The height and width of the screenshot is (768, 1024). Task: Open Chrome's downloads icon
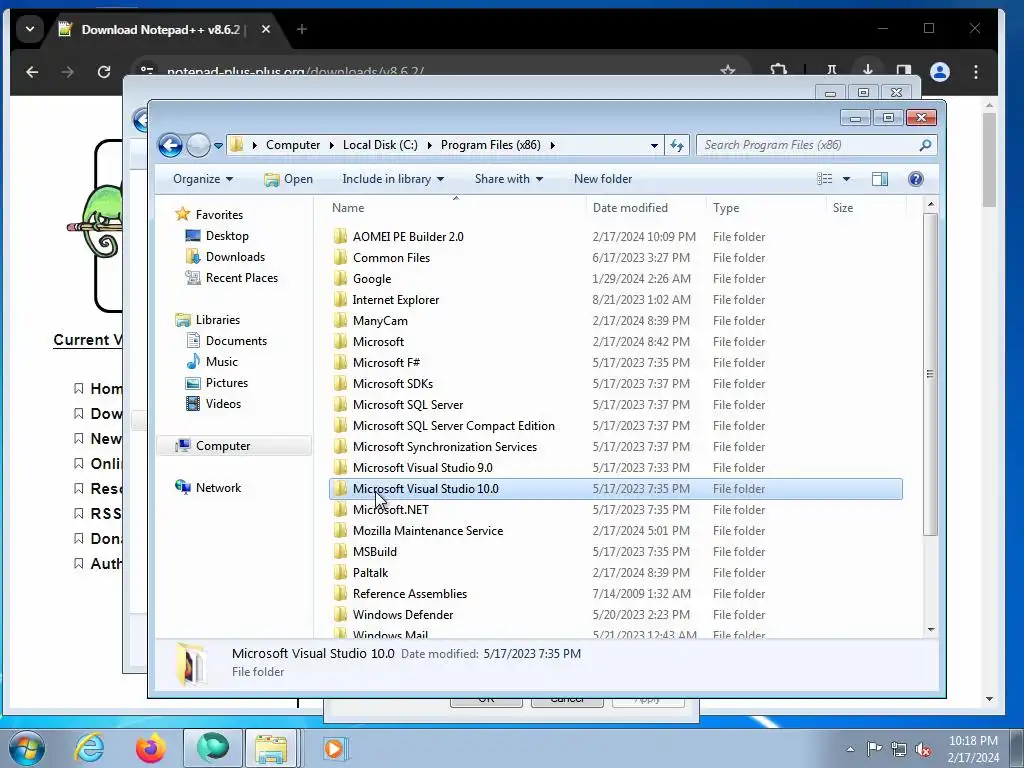point(867,71)
